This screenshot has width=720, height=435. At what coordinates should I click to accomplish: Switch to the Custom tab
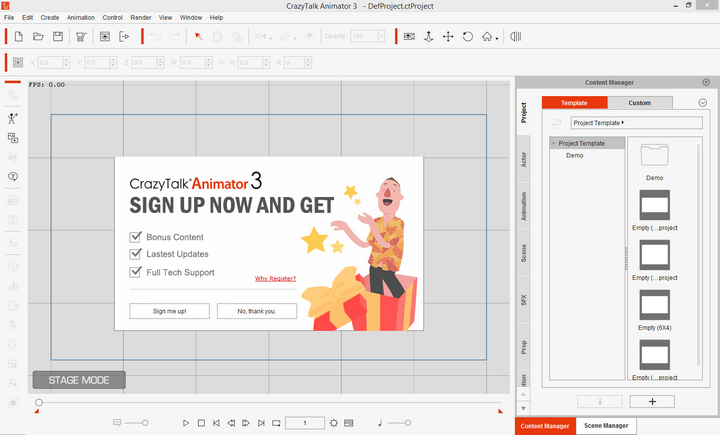pyautogui.click(x=640, y=103)
